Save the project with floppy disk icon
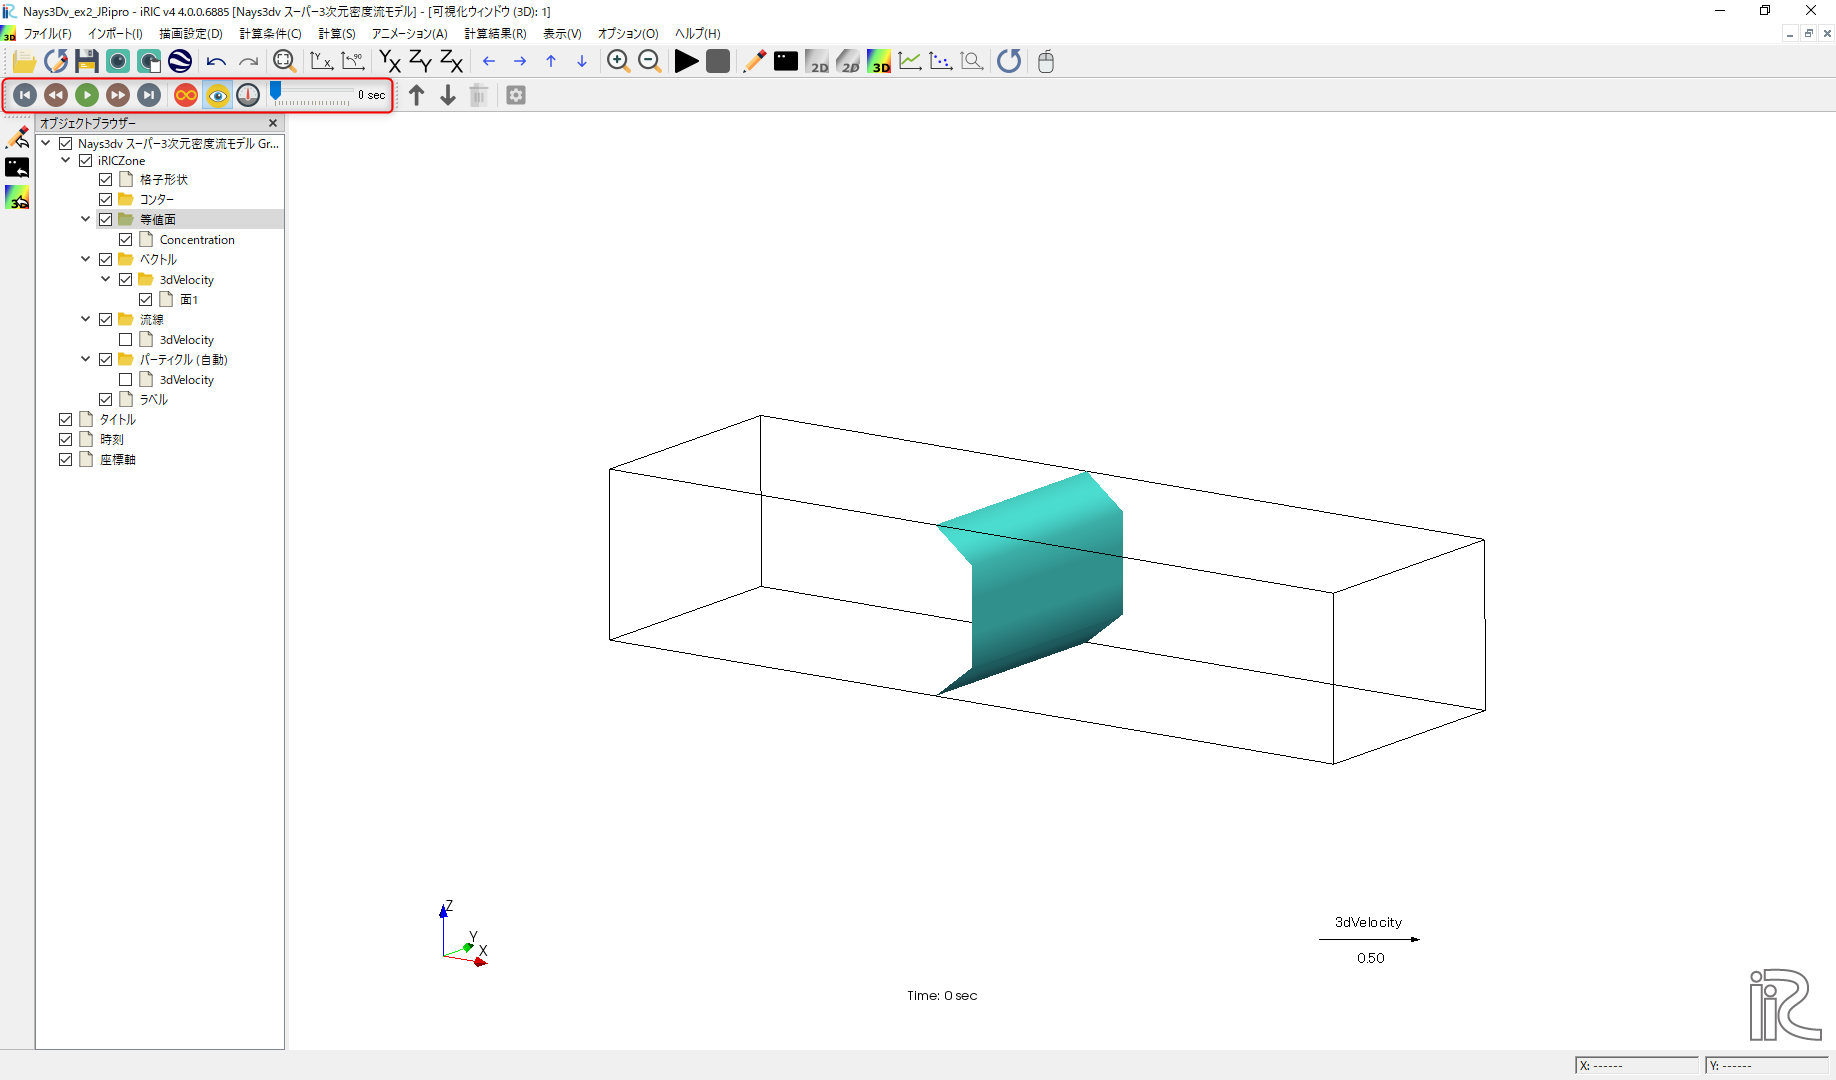The width and height of the screenshot is (1836, 1080). pos(87,62)
